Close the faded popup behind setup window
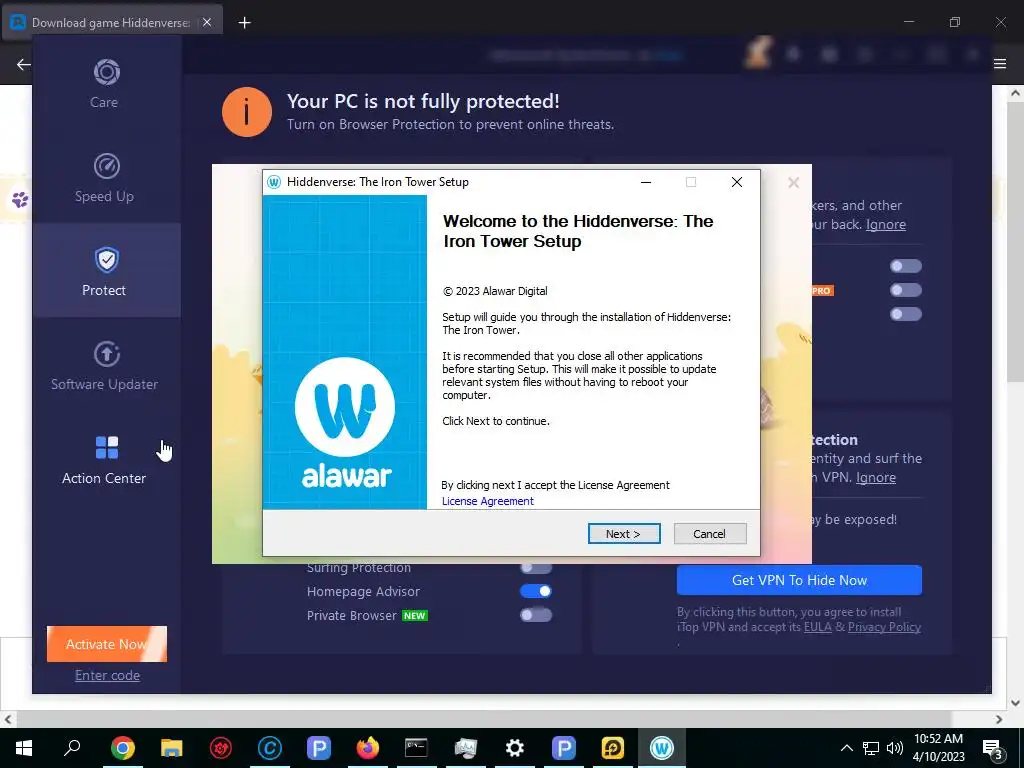This screenshot has width=1024, height=768. point(793,183)
